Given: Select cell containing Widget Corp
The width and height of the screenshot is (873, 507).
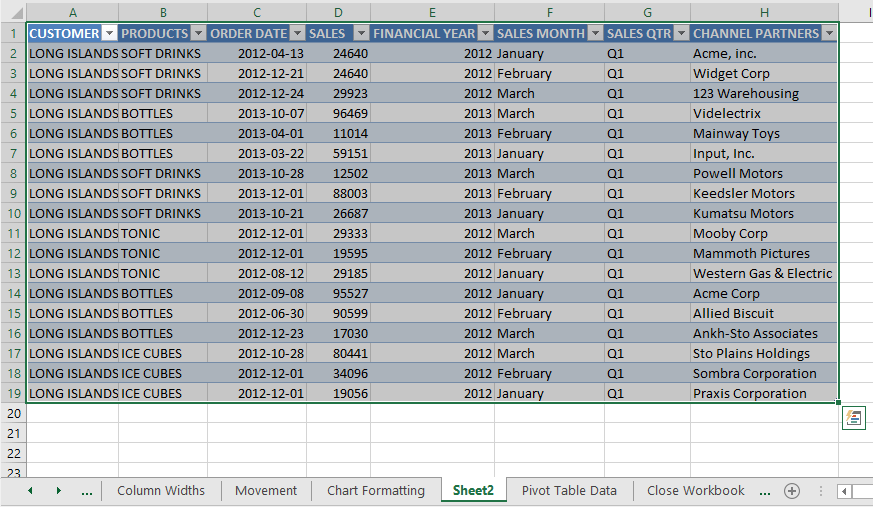Looking at the screenshot, I should [764, 73].
